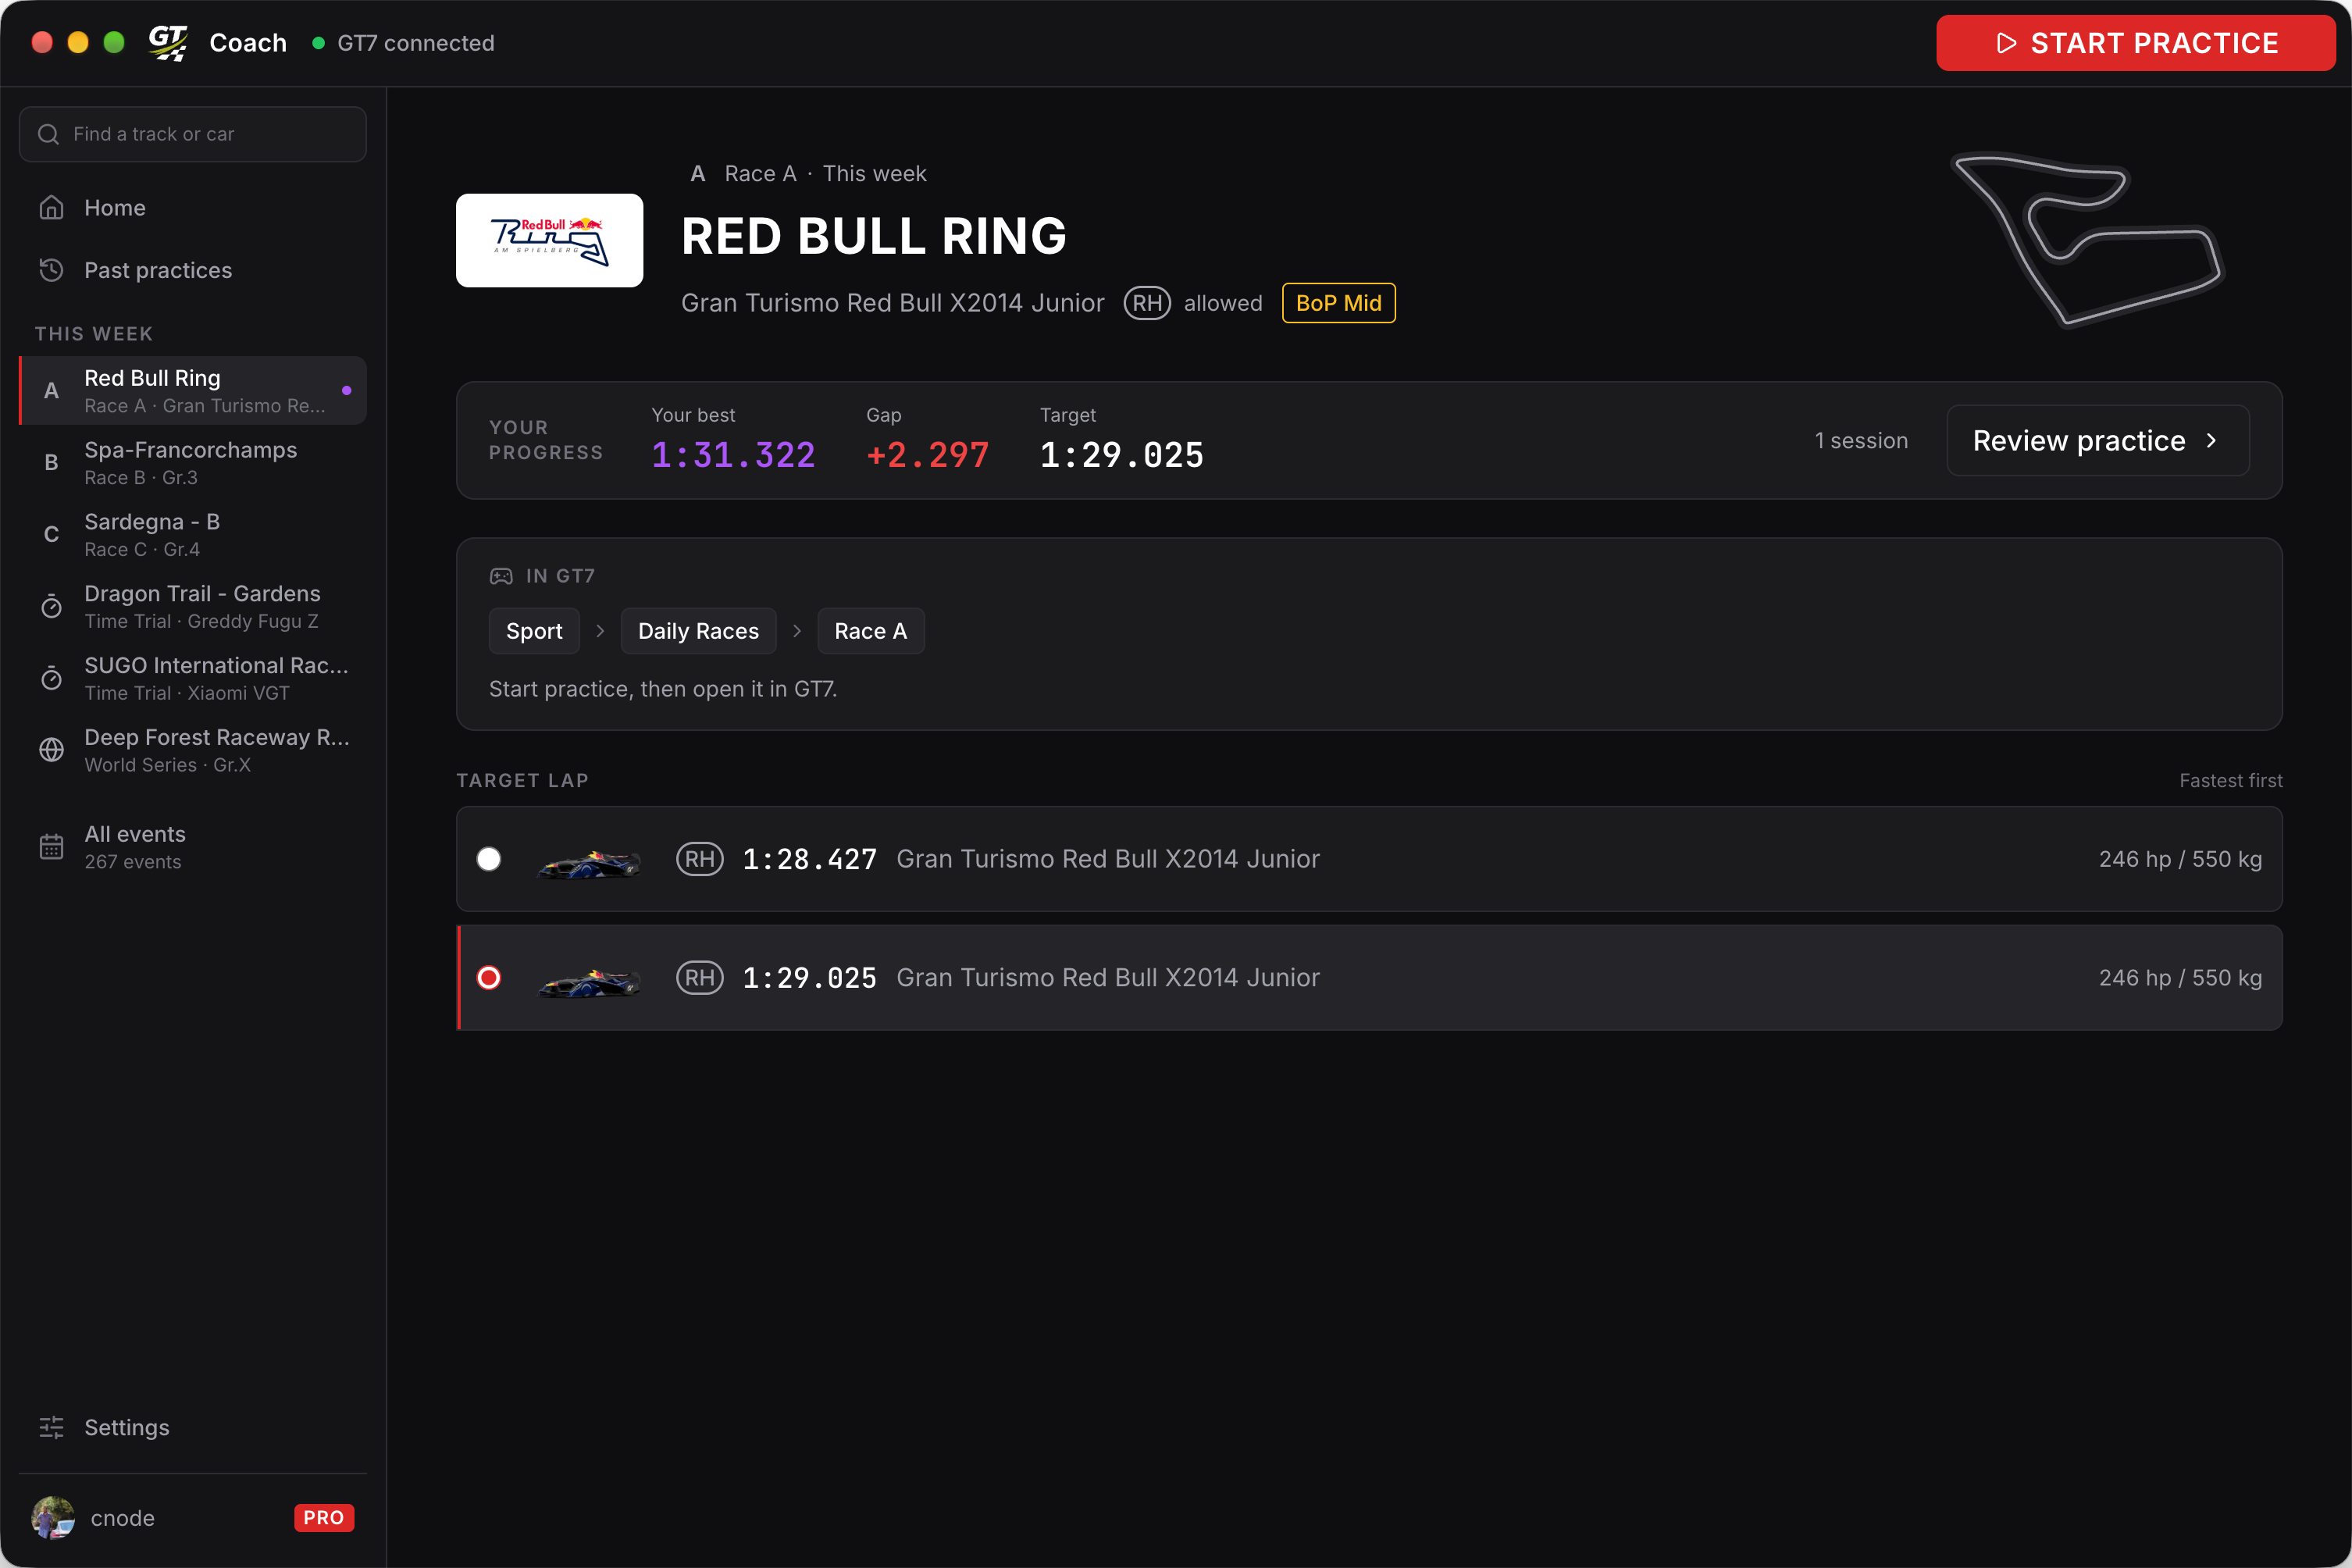Open the Home page in the sidebar
This screenshot has height=1568, width=2352.
point(193,208)
